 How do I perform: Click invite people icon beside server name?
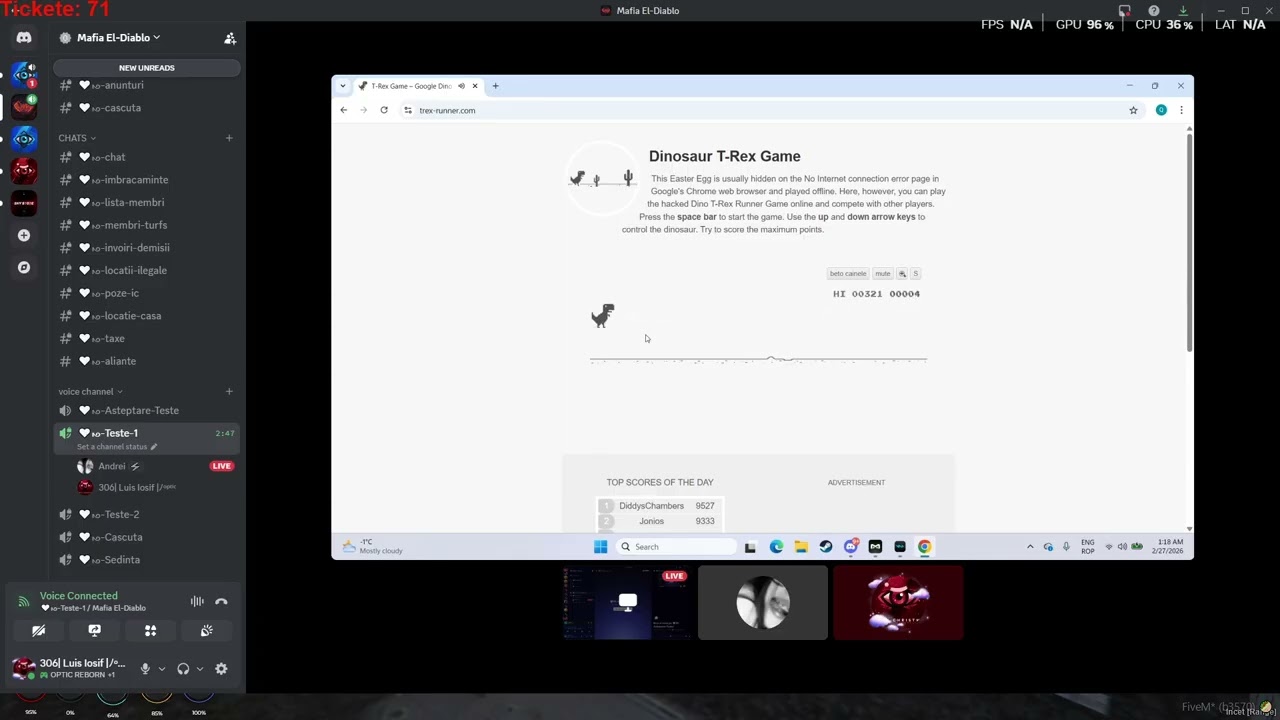(230, 38)
